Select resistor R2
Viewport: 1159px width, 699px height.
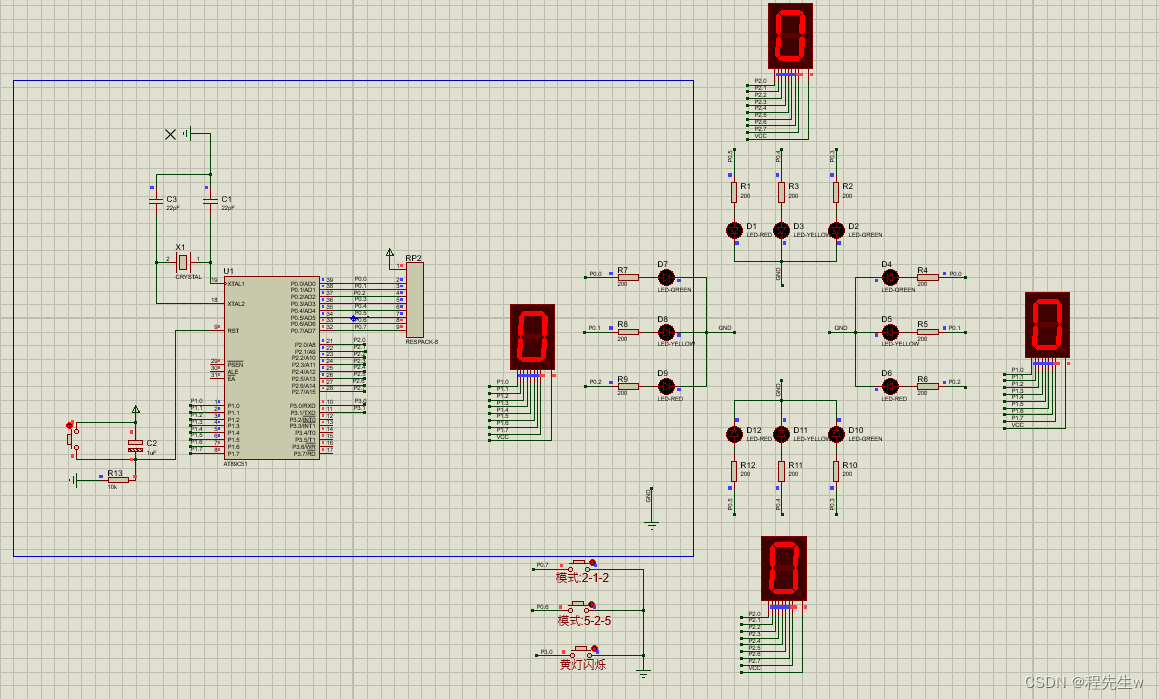[836, 192]
